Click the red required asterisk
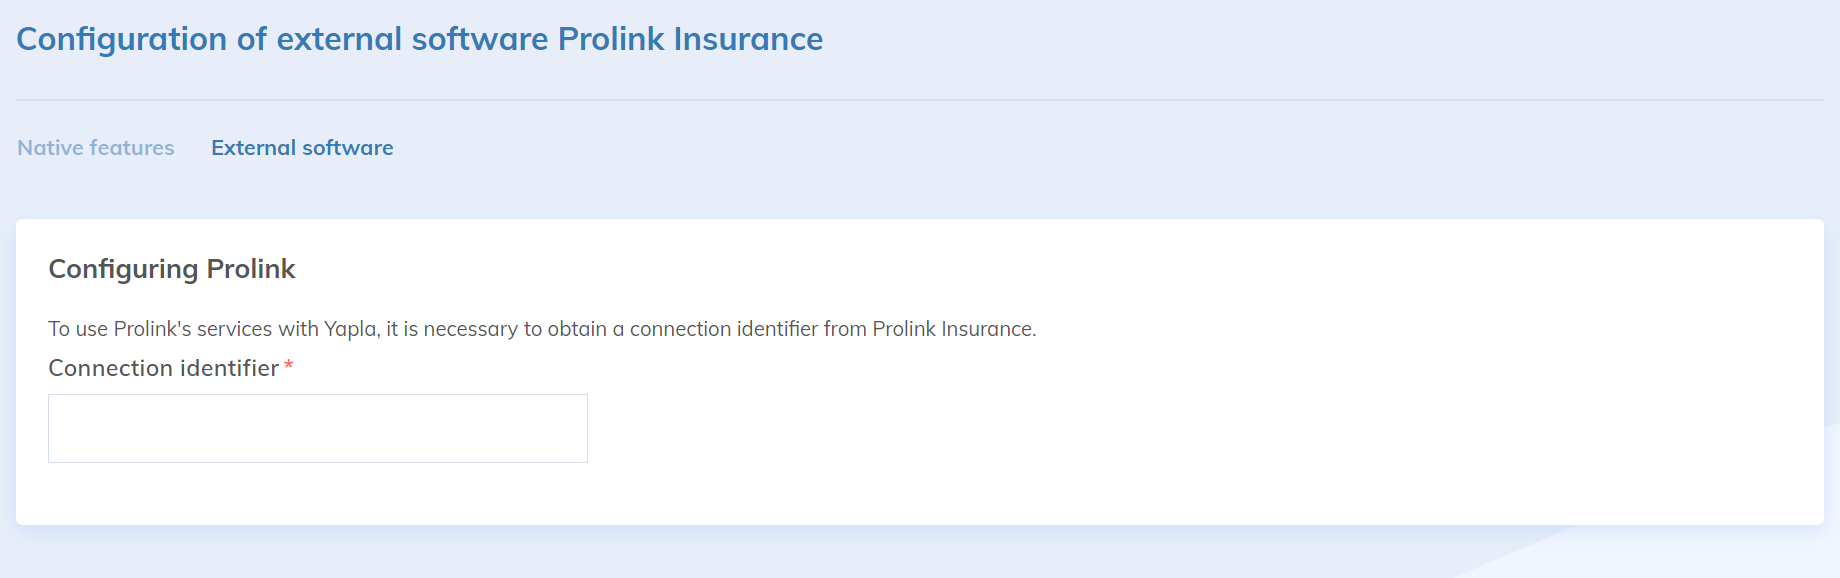This screenshot has width=1840, height=578. pyautogui.click(x=289, y=366)
